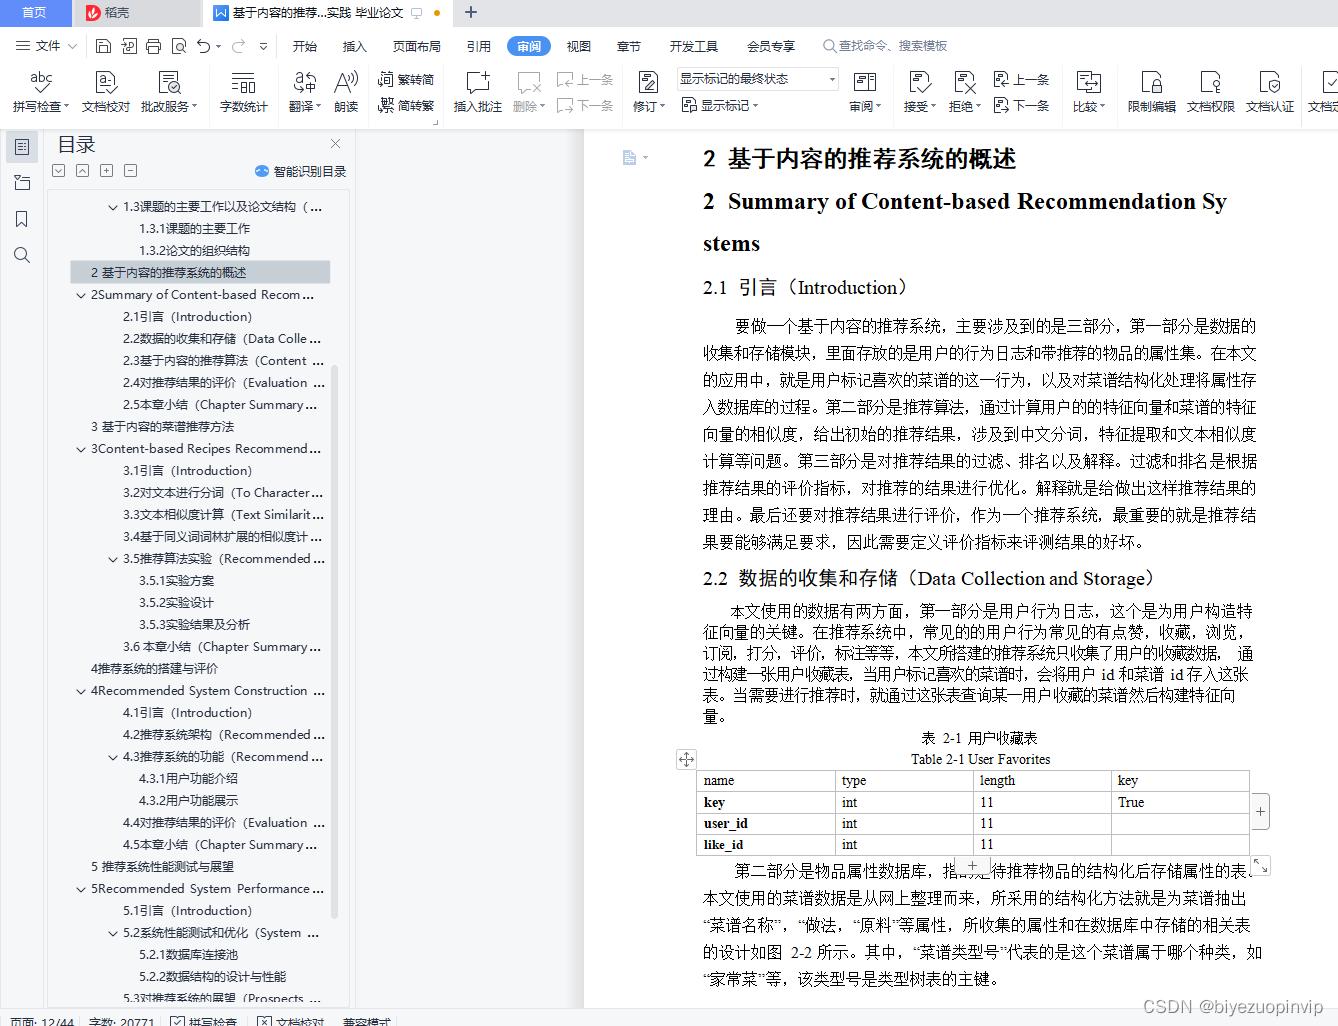This screenshot has height=1026, width=1338.
Task: Open 文档权限 document permissions
Action: click(1211, 91)
